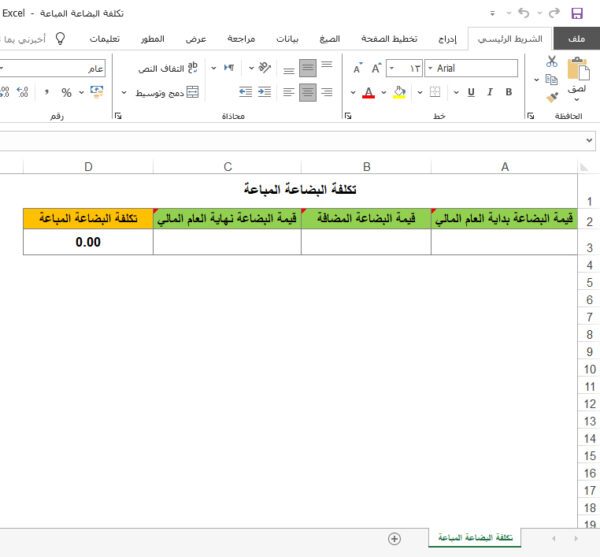The width and height of the screenshot is (600, 557).
Task: Switch to عرض View tab
Action: click(196, 39)
